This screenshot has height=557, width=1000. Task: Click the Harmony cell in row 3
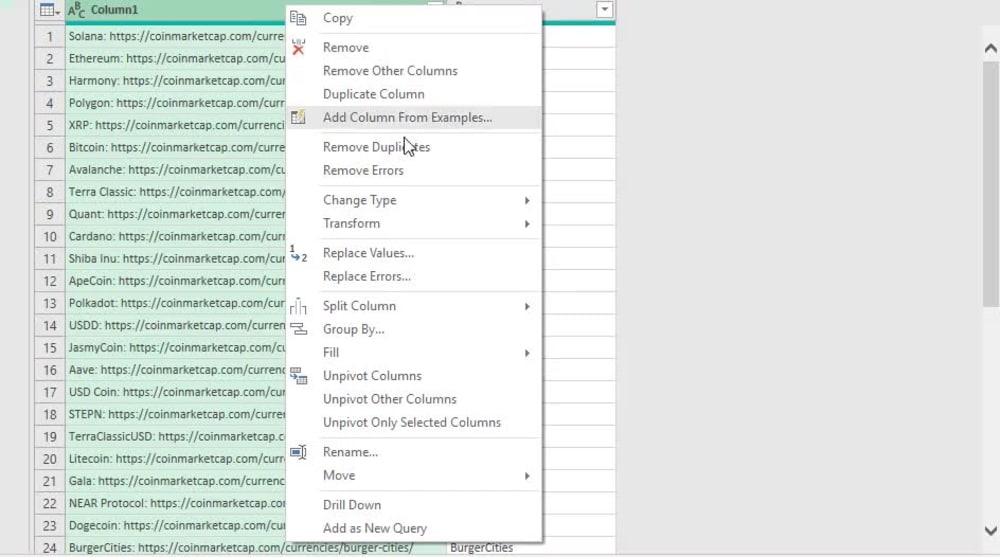175,80
